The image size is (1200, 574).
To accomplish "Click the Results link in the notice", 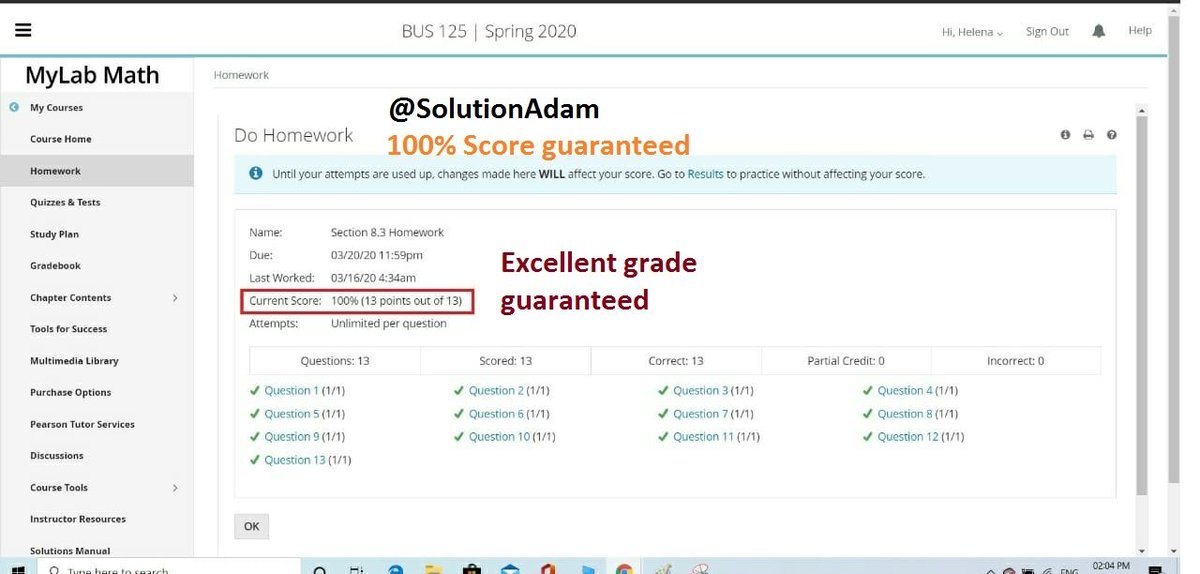I will (x=705, y=174).
